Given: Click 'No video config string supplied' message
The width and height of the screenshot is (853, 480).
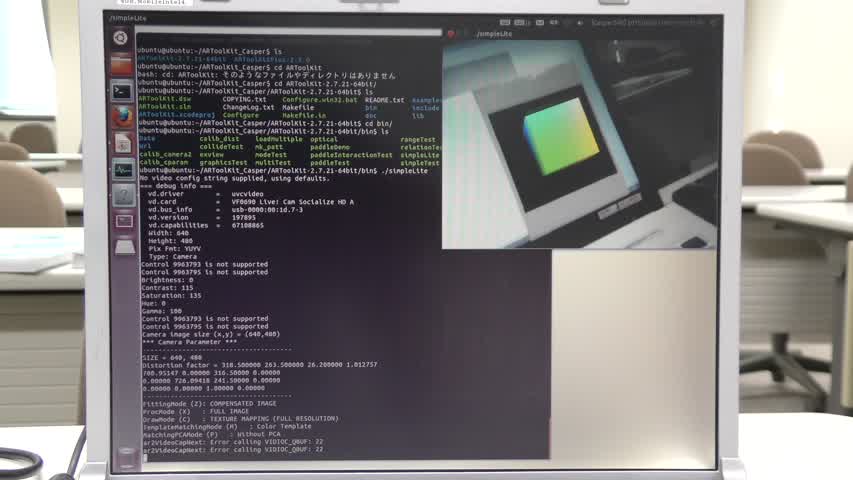Looking at the screenshot, I should 234,179.
